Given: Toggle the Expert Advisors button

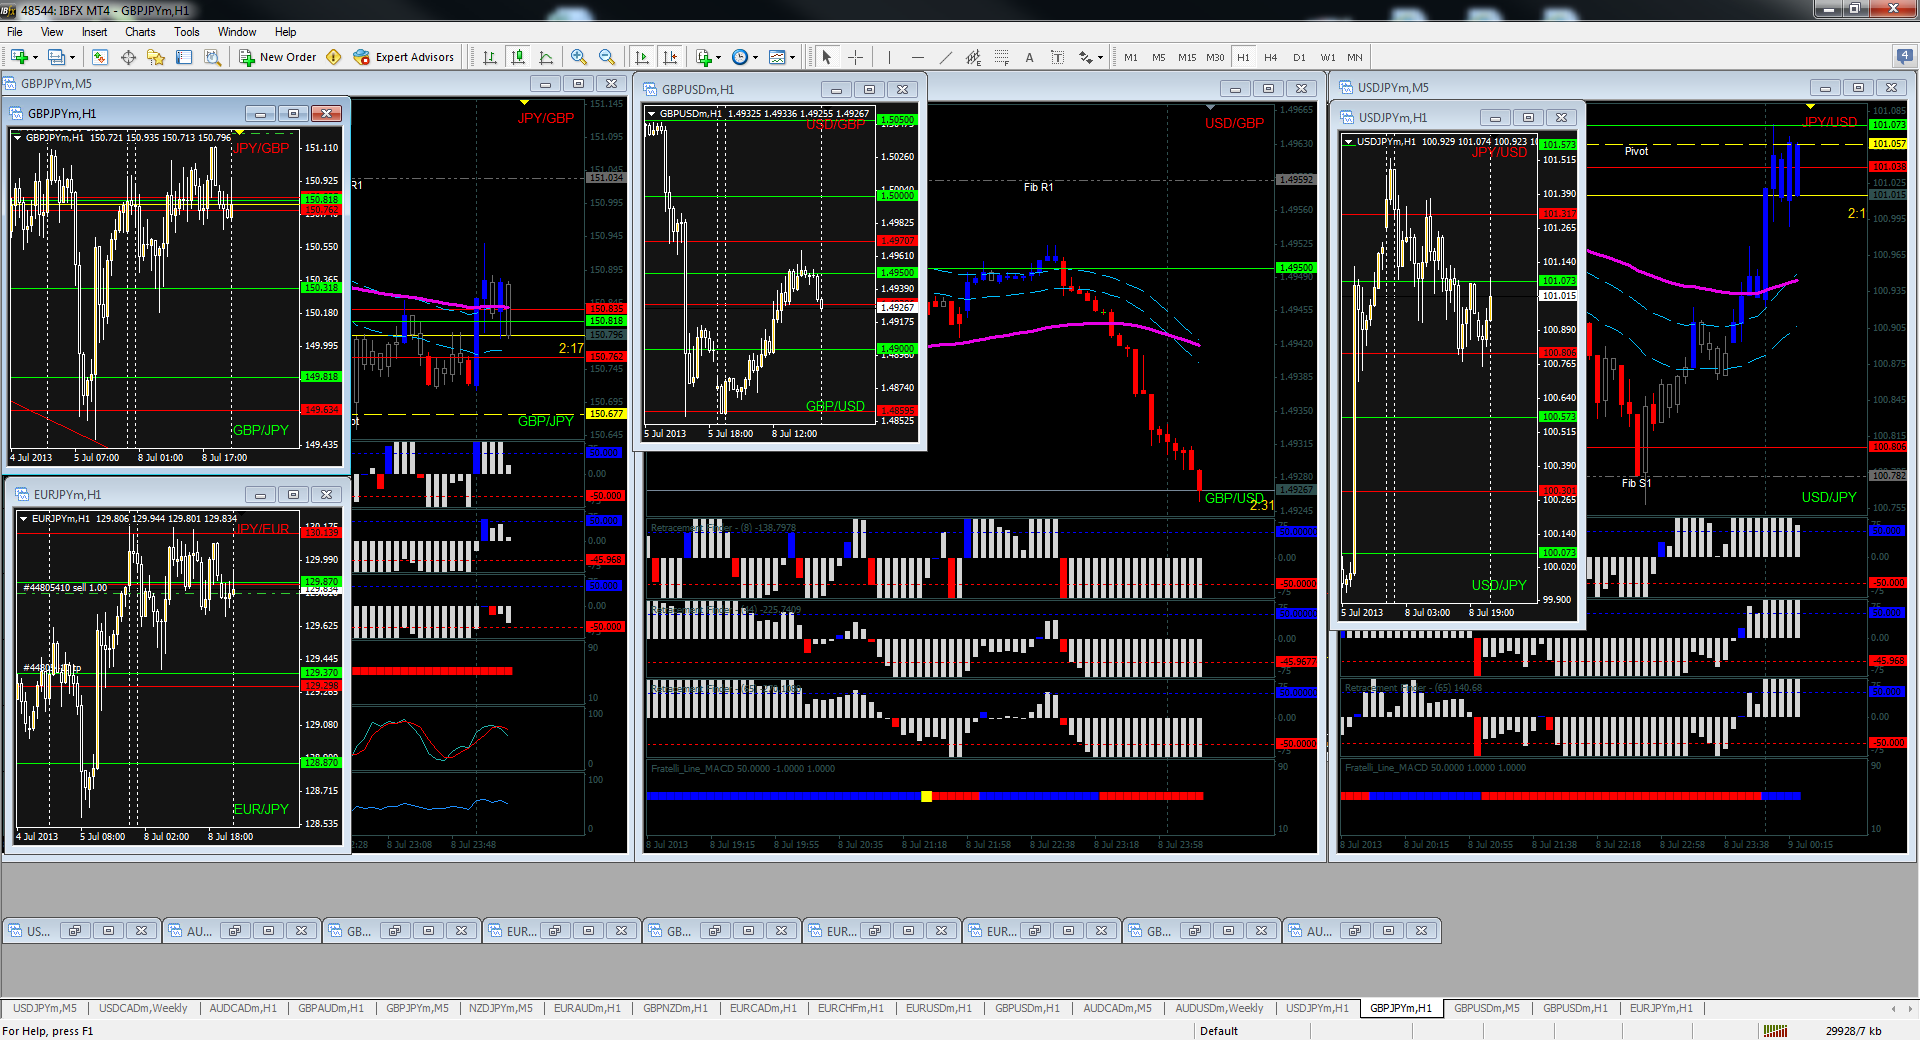Looking at the screenshot, I should (404, 57).
